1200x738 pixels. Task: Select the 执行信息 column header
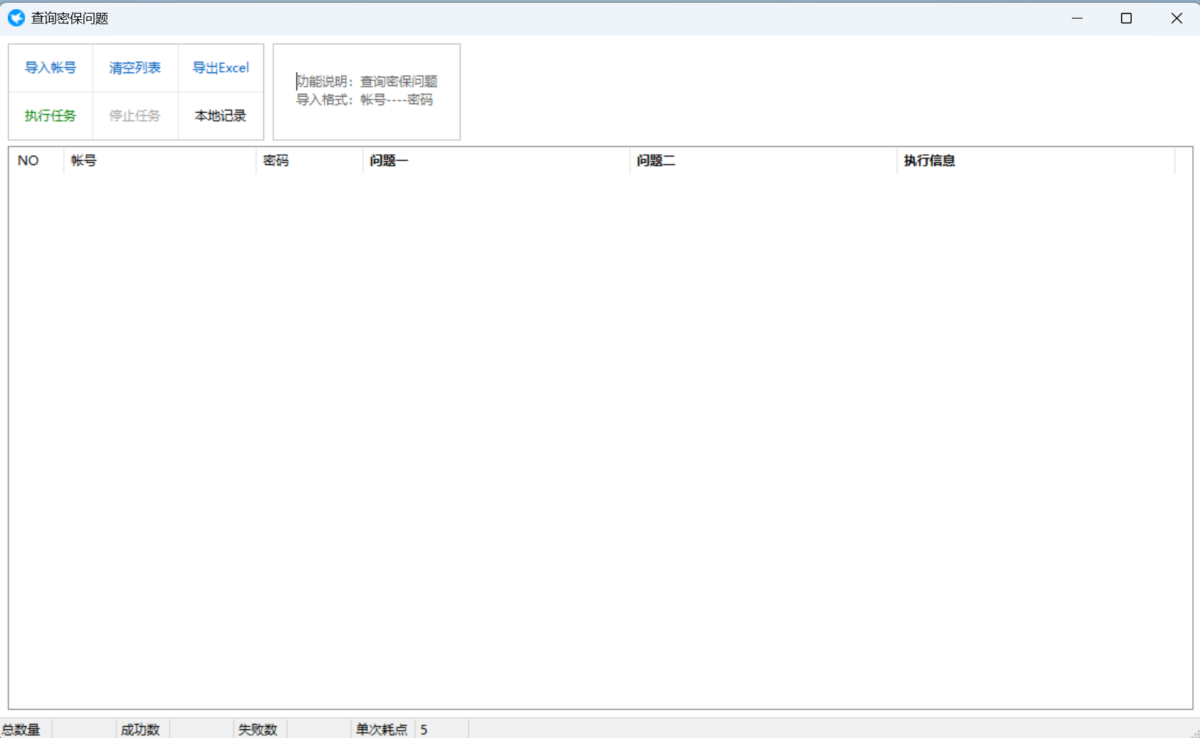(x=1035, y=160)
